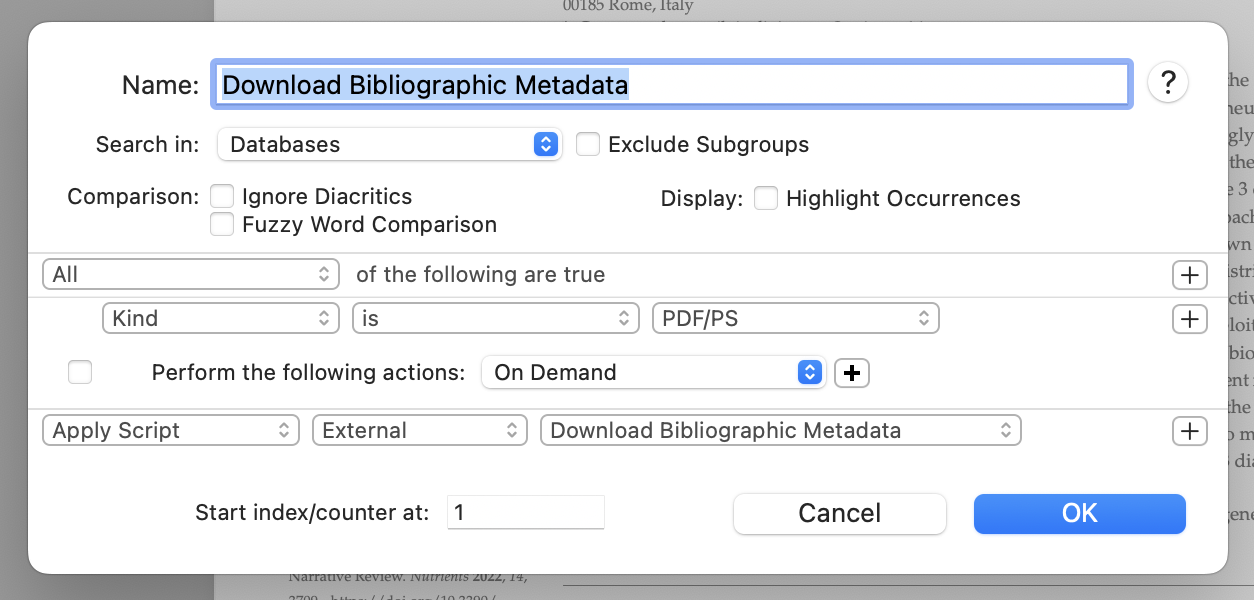Enable Exclude Subgroups checkbox
The width and height of the screenshot is (1254, 600).
coord(588,144)
